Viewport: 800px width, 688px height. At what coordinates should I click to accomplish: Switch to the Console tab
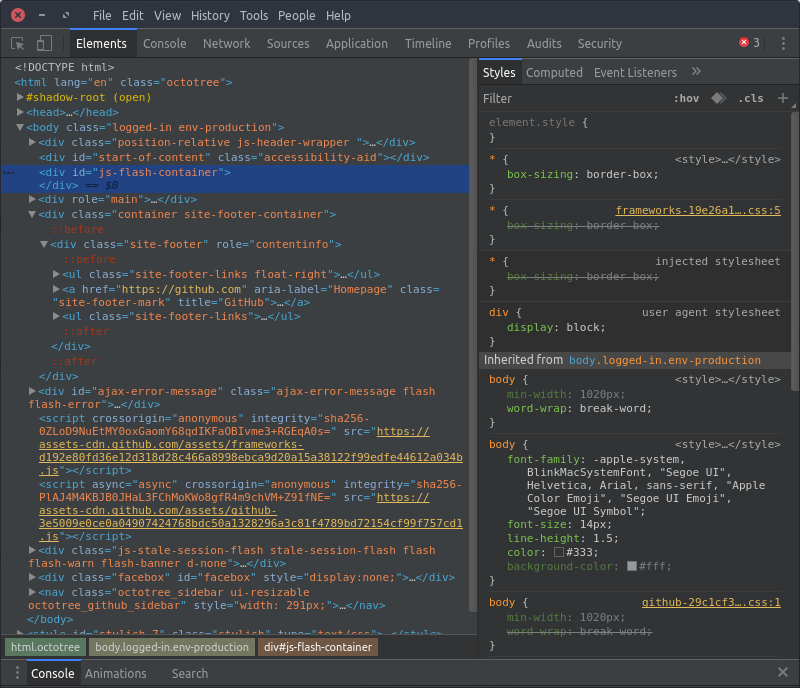(x=164, y=43)
